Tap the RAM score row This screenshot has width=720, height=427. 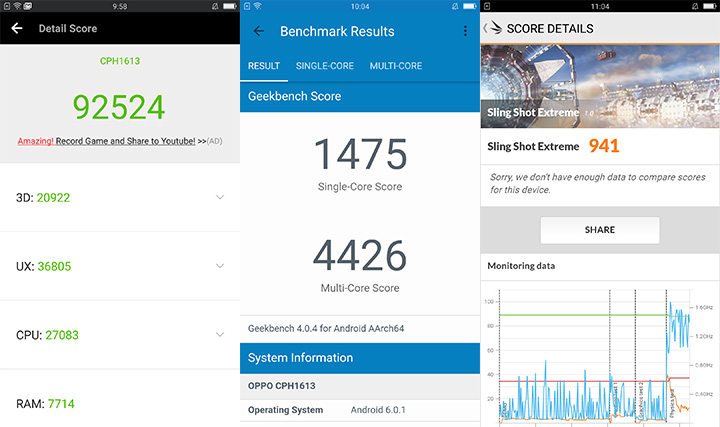(120, 403)
